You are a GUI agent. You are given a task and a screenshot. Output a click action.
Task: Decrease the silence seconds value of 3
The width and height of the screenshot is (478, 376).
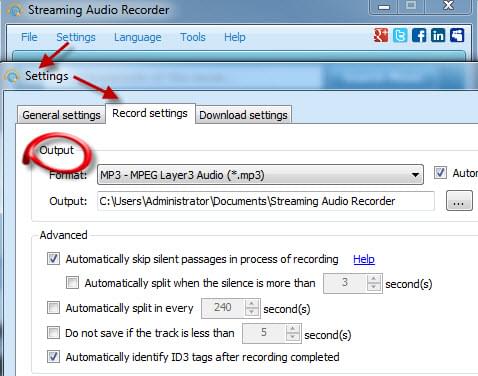(x=374, y=288)
